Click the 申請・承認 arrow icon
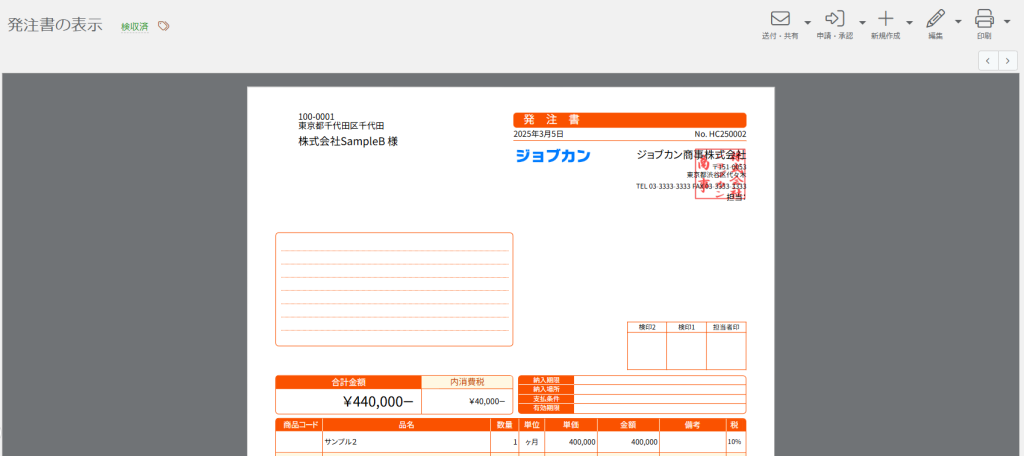This screenshot has height=456, width=1024. (835, 18)
